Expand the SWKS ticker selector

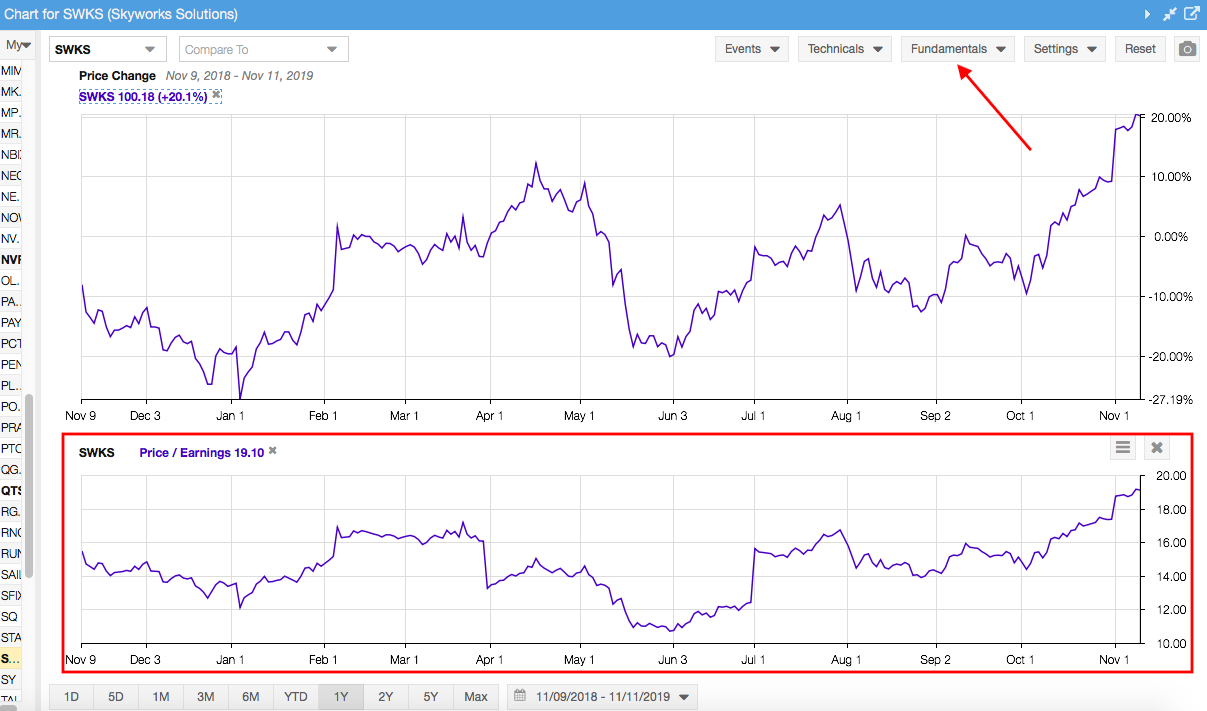click(108, 49)
